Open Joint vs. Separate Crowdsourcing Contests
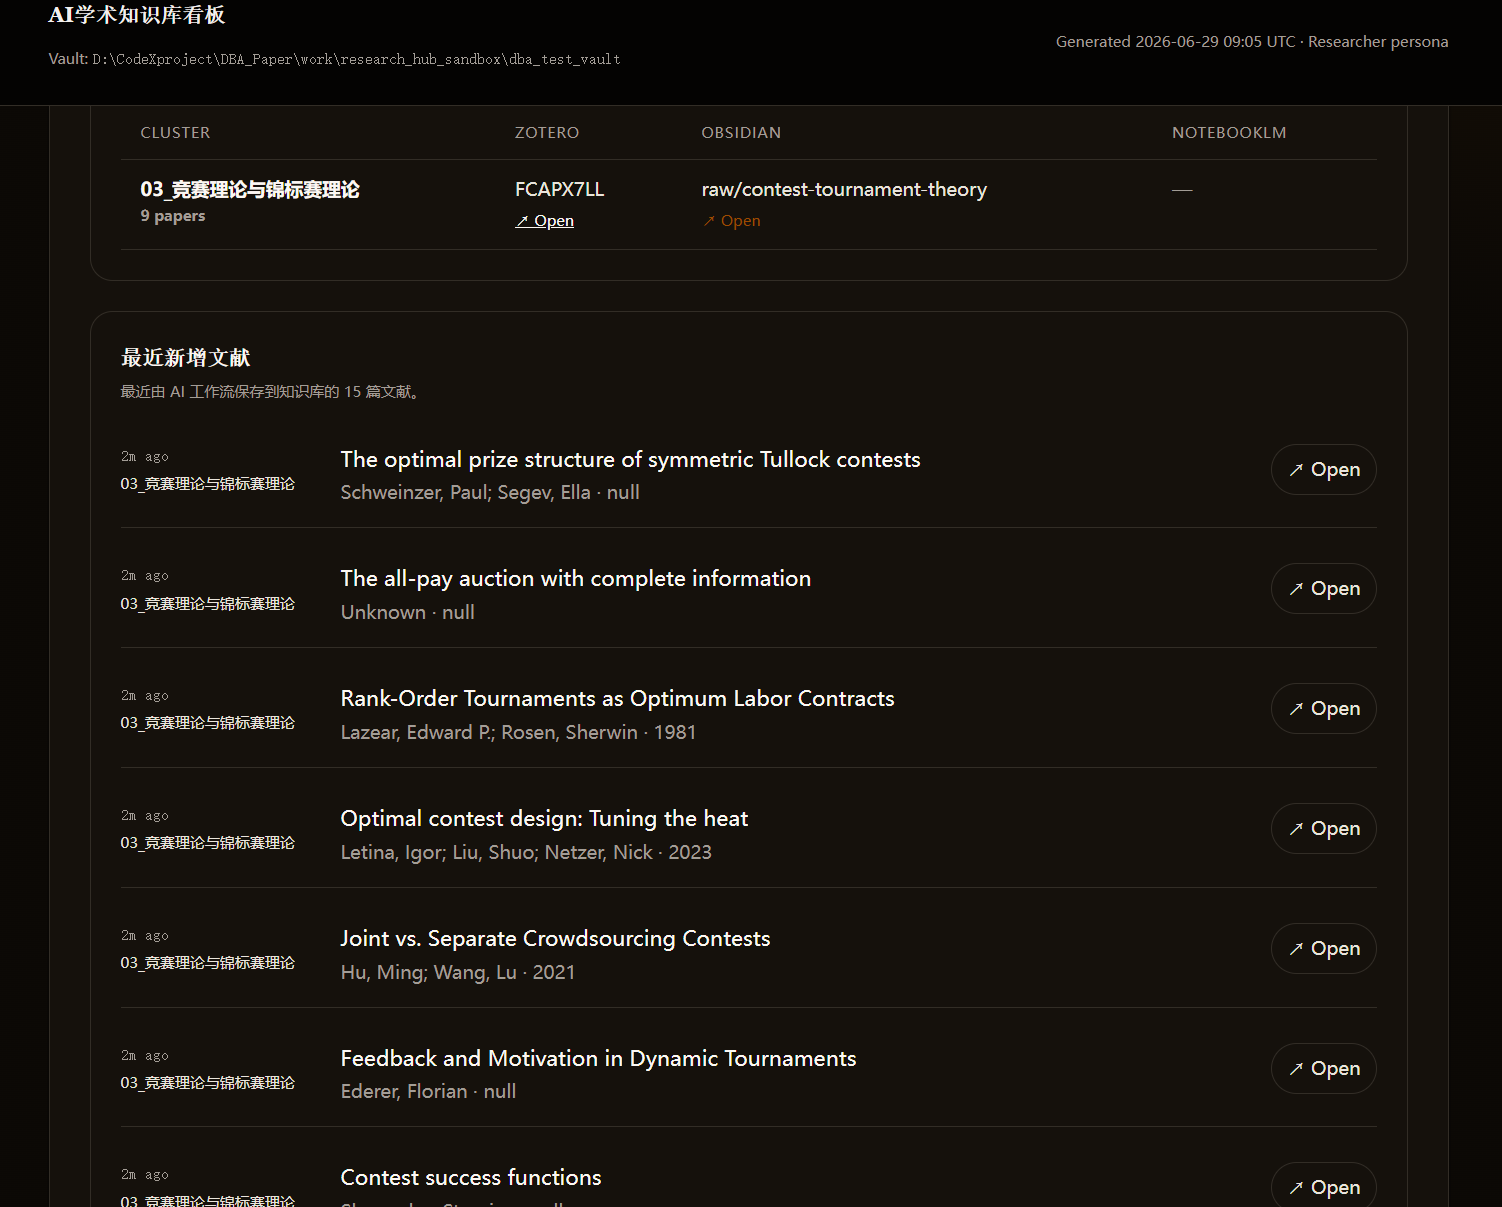The height and width of the screenshot is (1207, 1502). (x=1323, y=948)
